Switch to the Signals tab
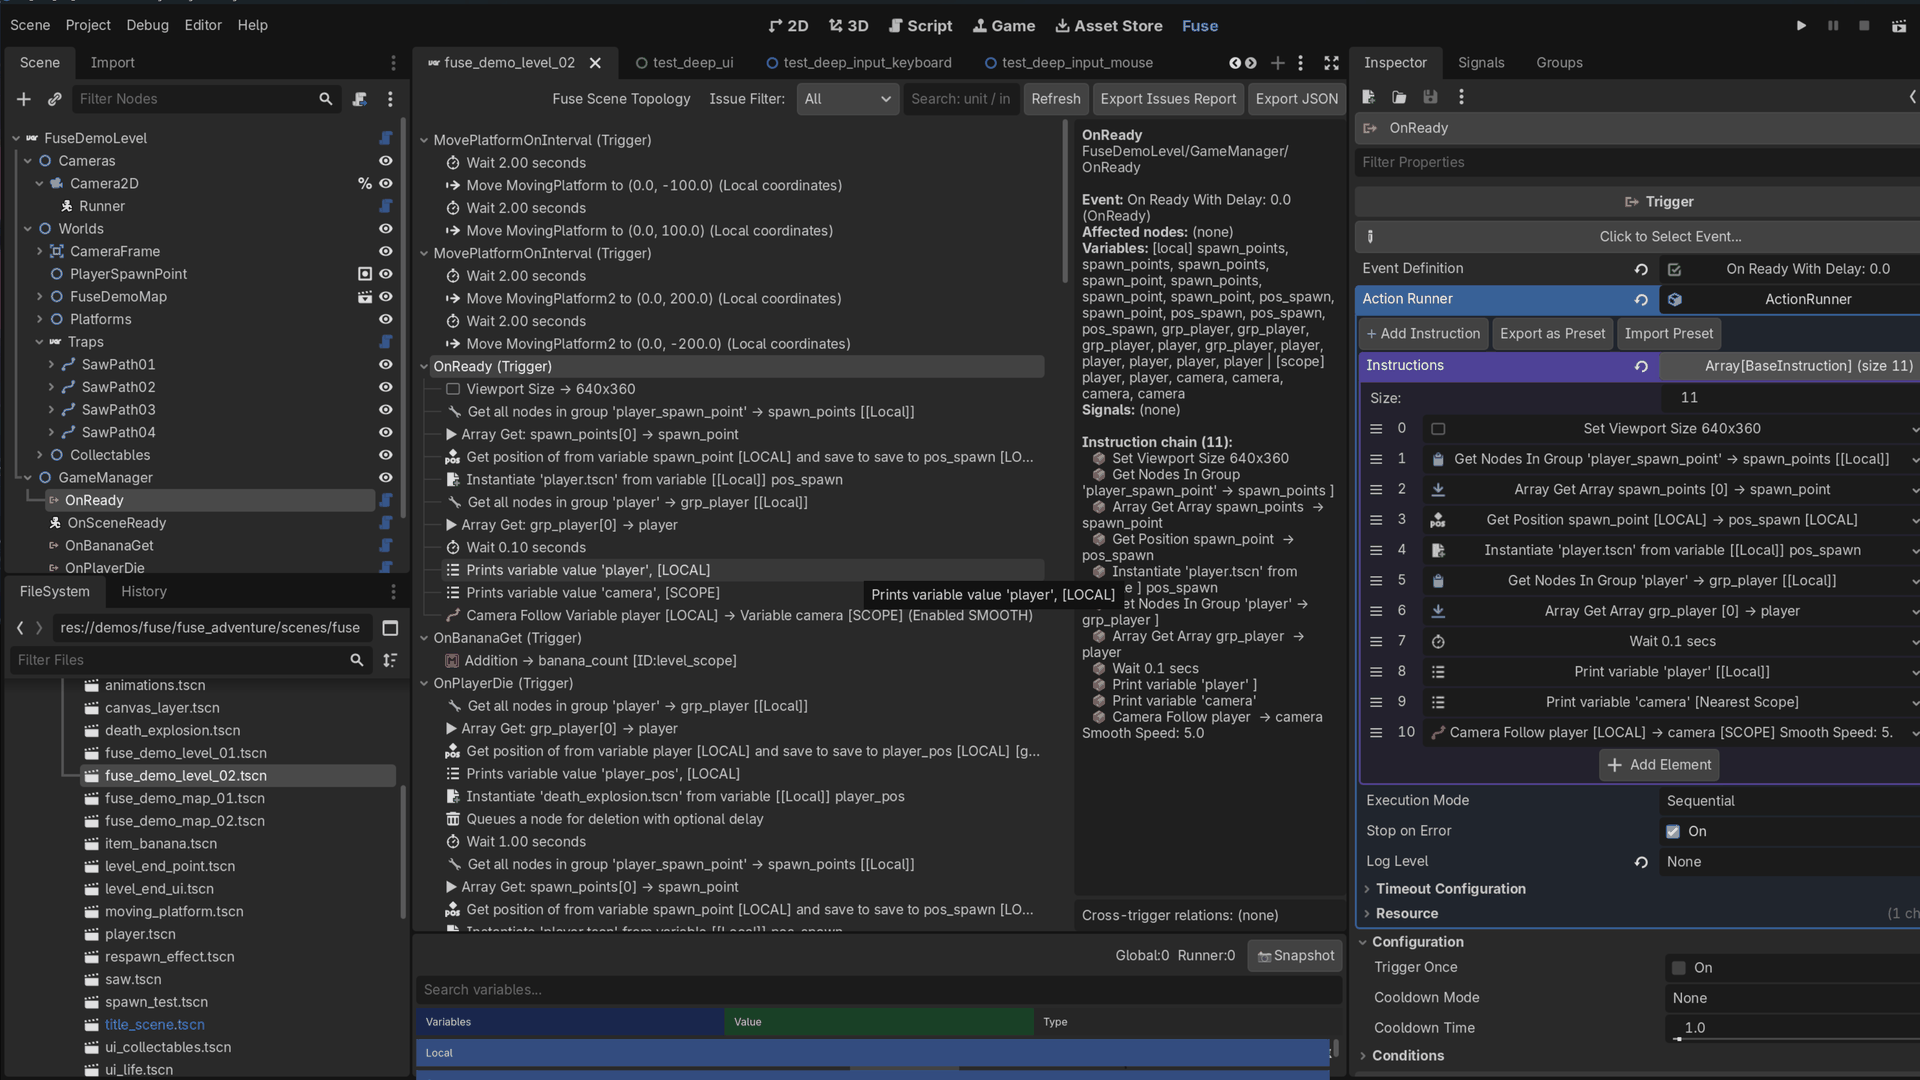The height and width of the screenshot is (1080, 1920). pyautogui.click(x=1481, y=63)
